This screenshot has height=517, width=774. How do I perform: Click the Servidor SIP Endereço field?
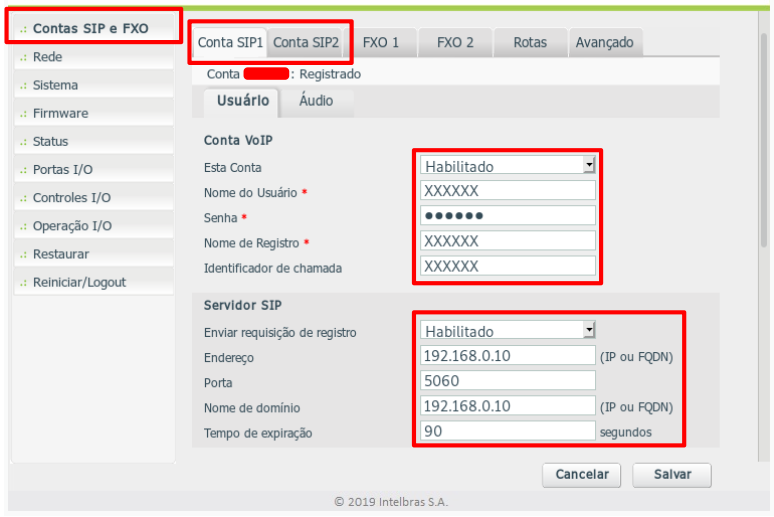[508, 355]
